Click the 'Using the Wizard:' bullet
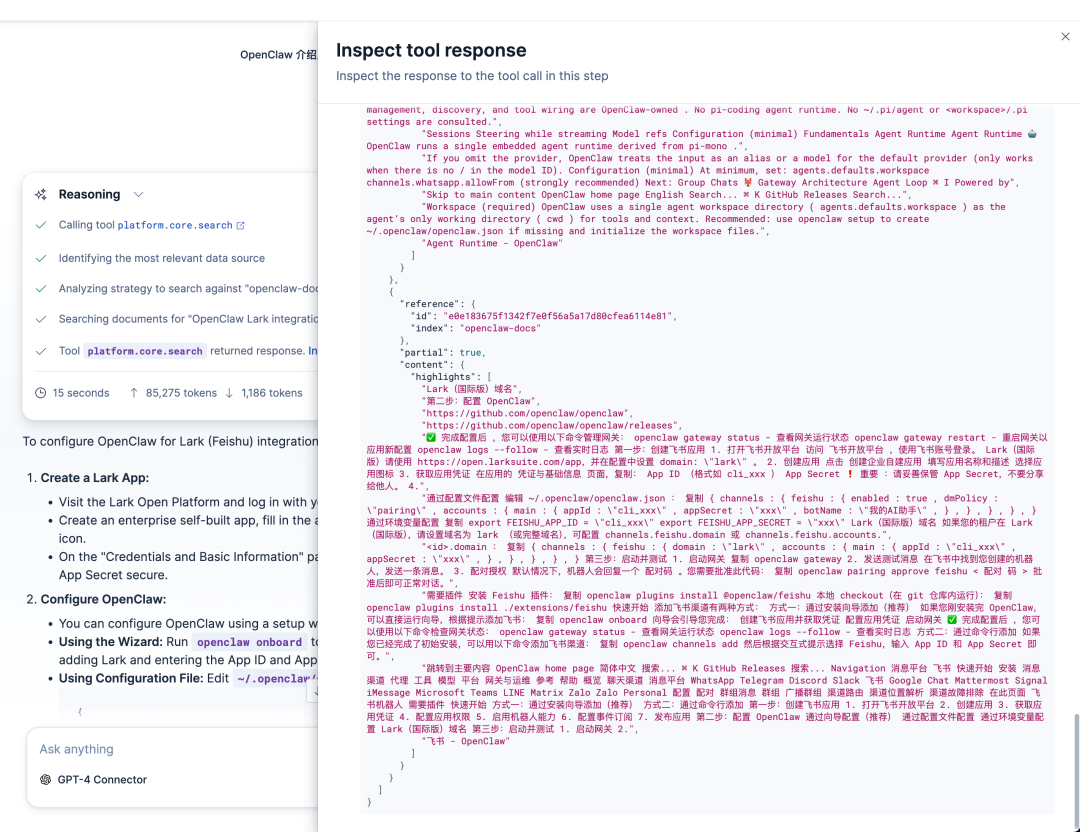Image resolution: width=1080 pixels, height=832 pixels. point(110,642)
